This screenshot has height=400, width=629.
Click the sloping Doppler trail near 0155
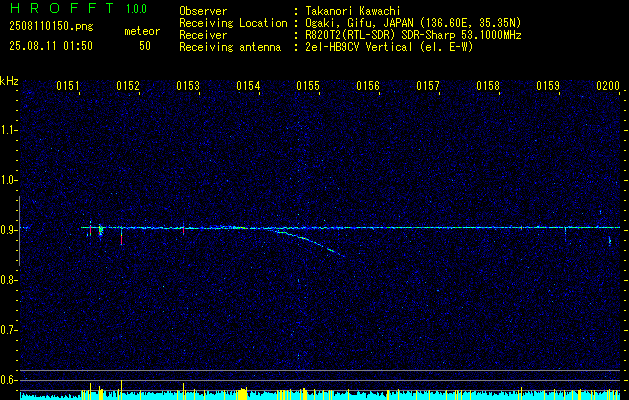309,241
